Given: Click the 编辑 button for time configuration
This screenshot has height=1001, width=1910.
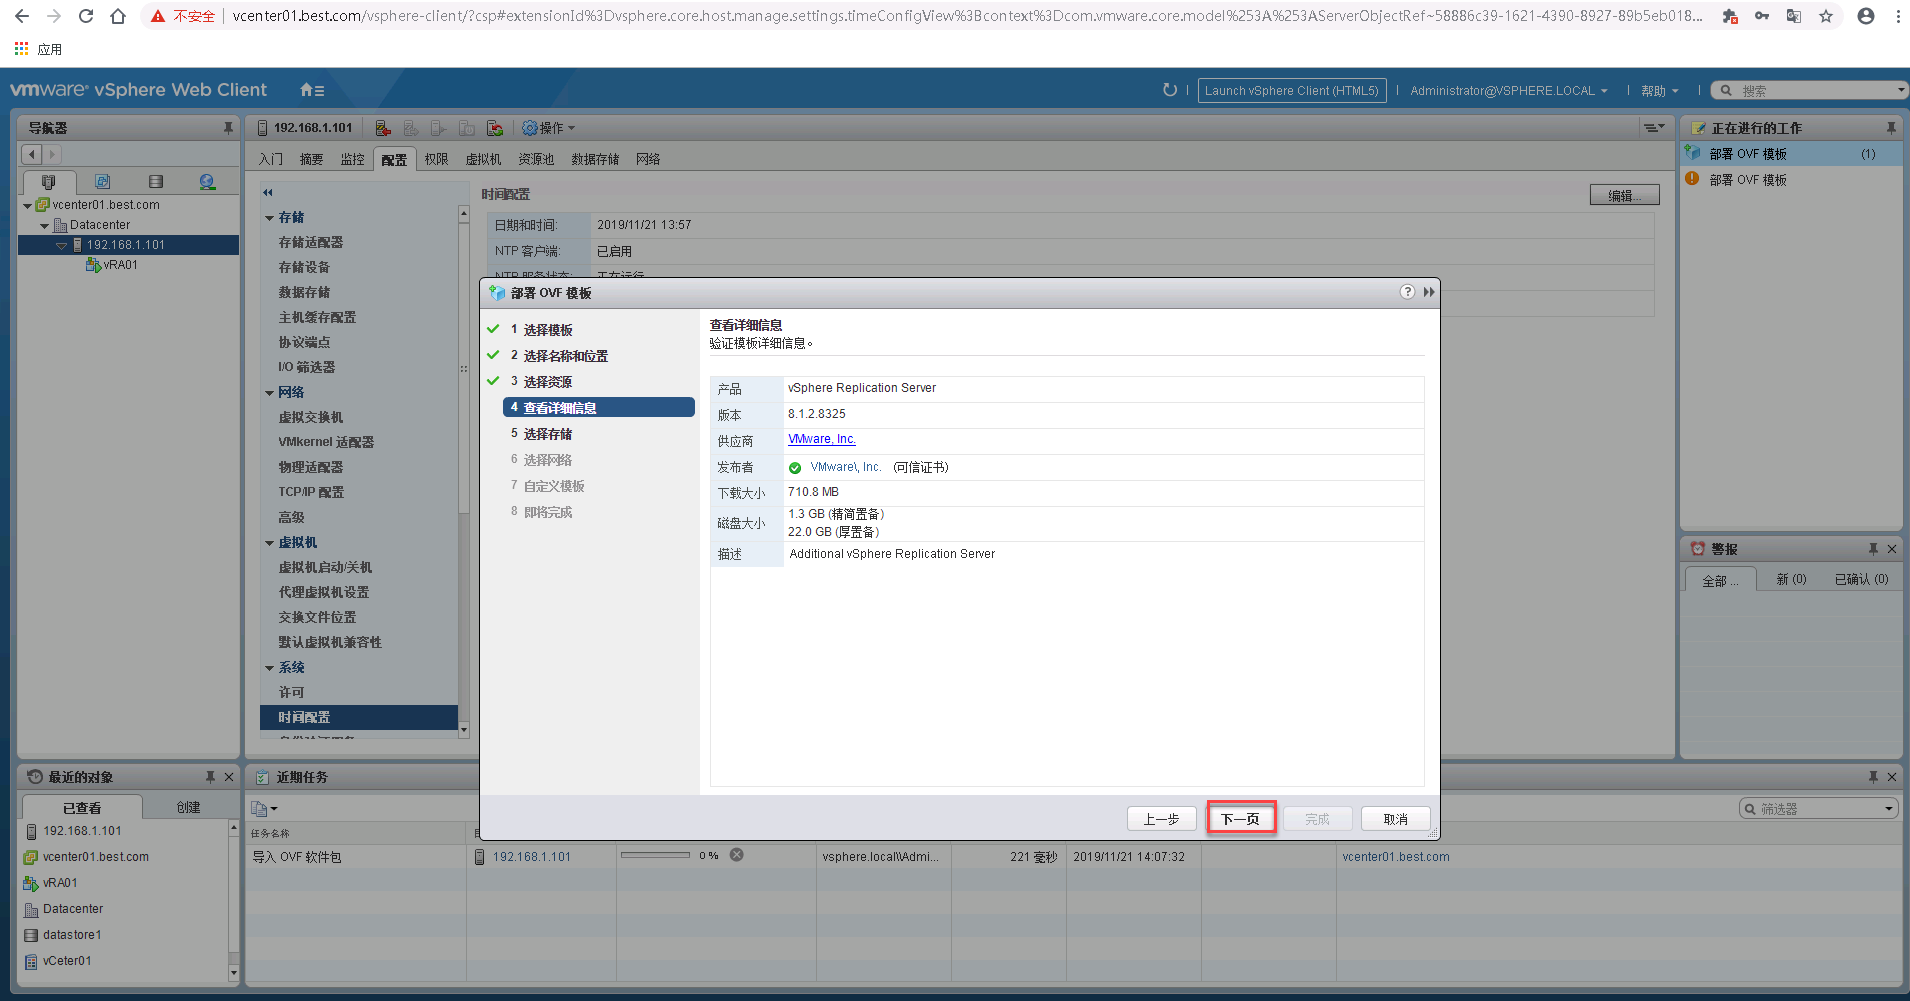Looking at the screenshot, I should tap(1624, 195).
